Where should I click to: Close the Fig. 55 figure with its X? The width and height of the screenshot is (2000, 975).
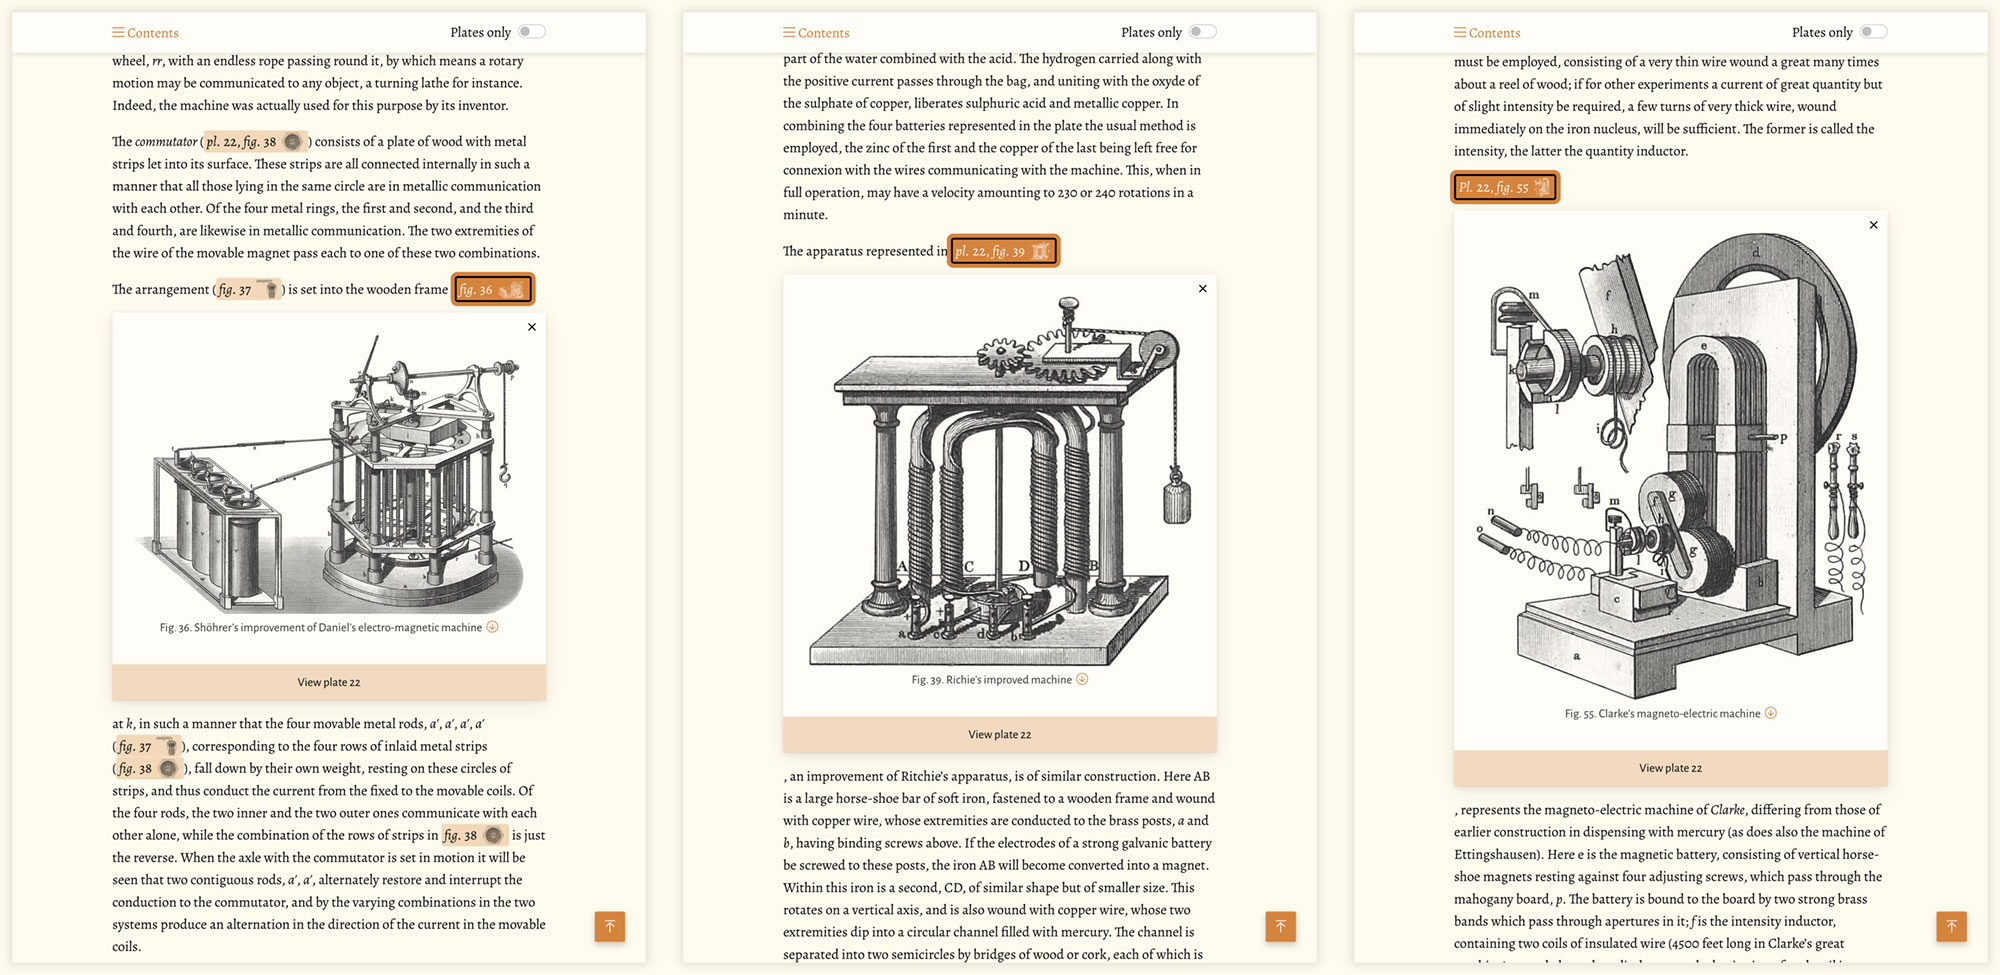(1873, 225)
